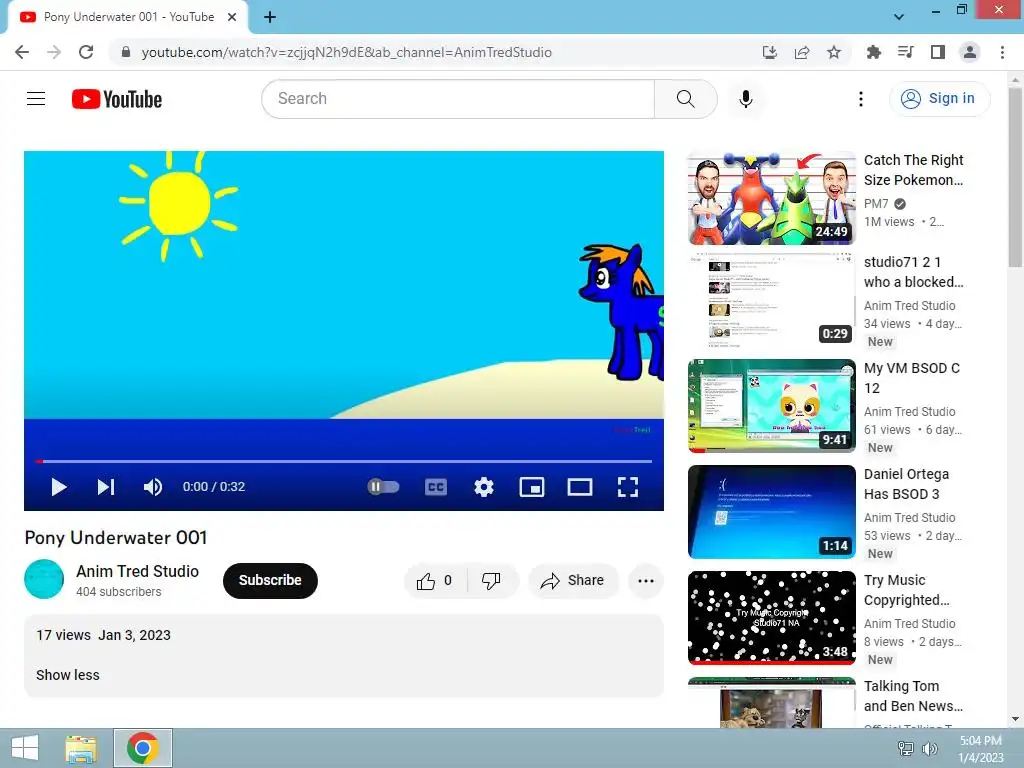Dislike the video with thumbs down
This screenshot has height=768, width=1024.
(x=492, y=581)
